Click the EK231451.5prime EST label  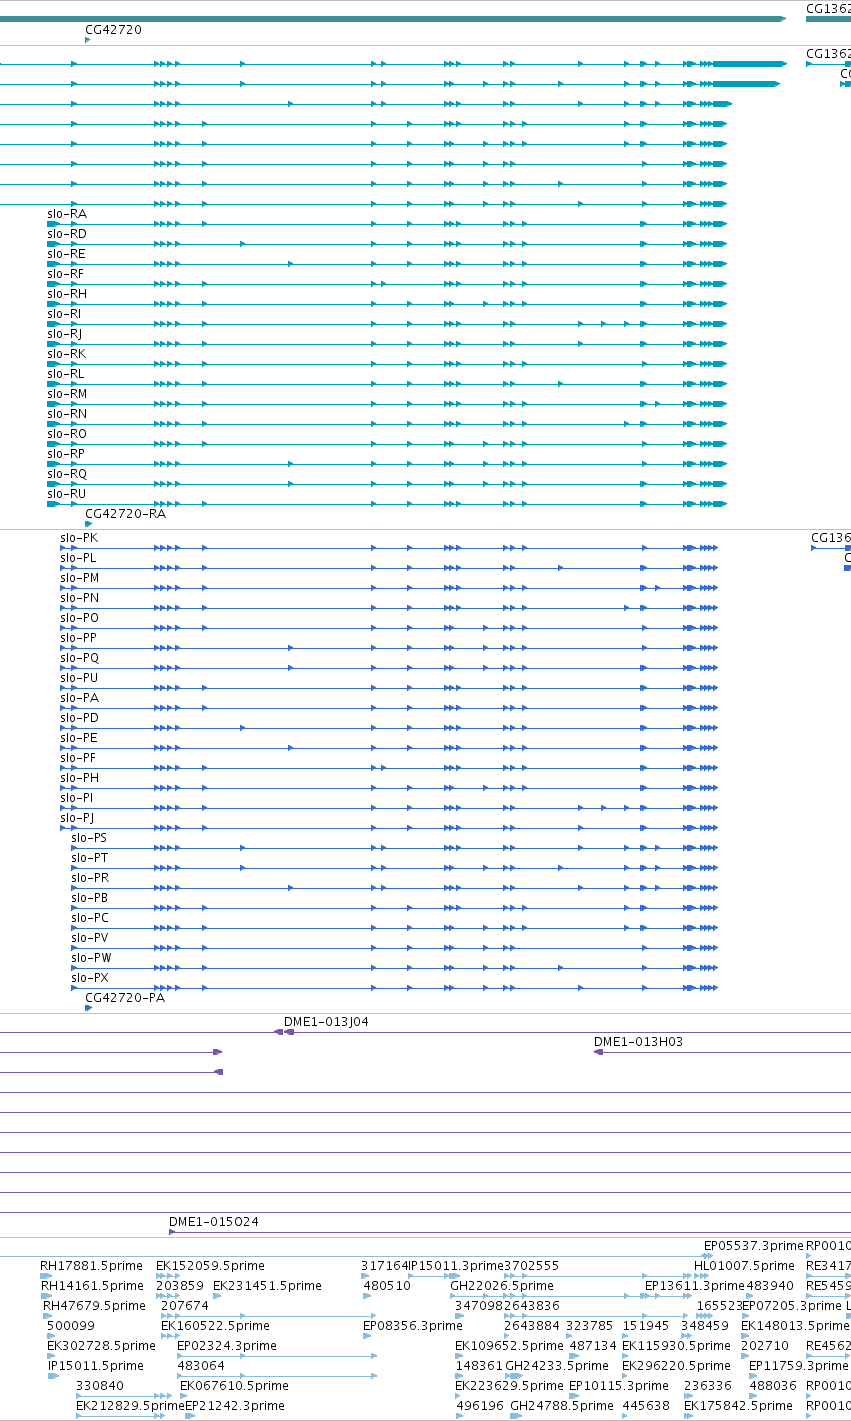coord(266,1286)
